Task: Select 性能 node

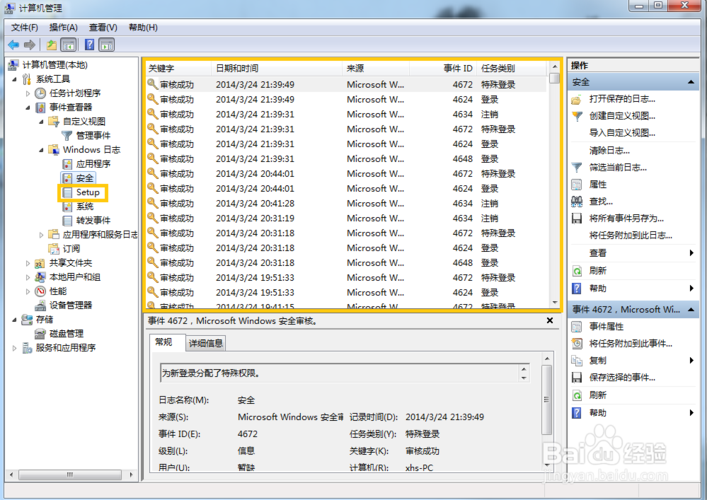Action: [58, 291]
